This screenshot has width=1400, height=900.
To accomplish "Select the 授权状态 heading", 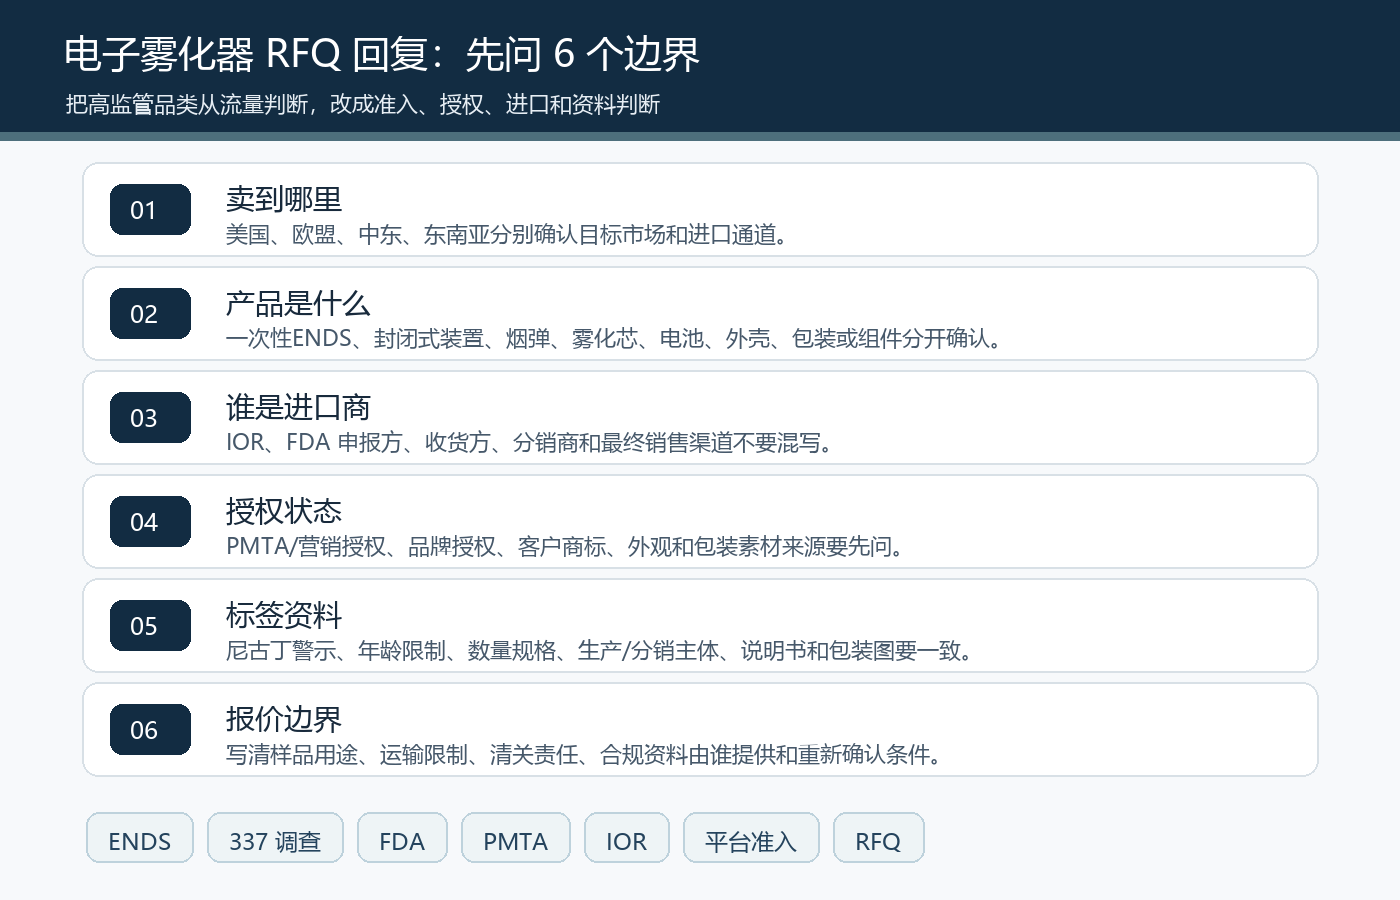I will [284, 511].
